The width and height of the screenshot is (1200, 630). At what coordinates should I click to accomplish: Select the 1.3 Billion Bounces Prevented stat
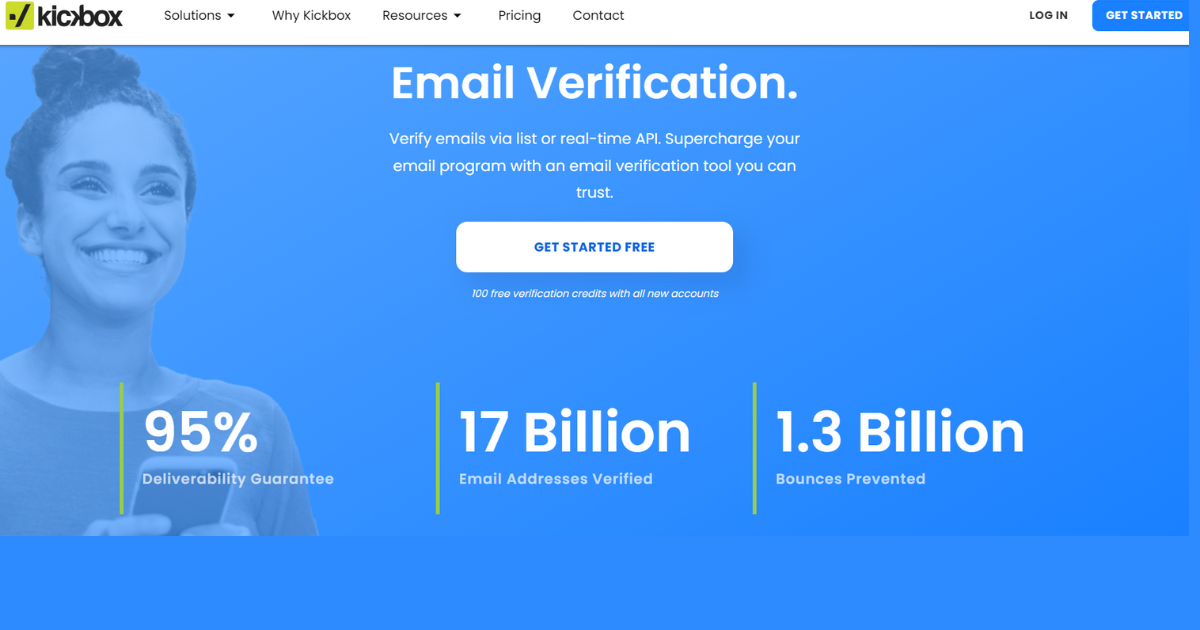coord(900,447)
